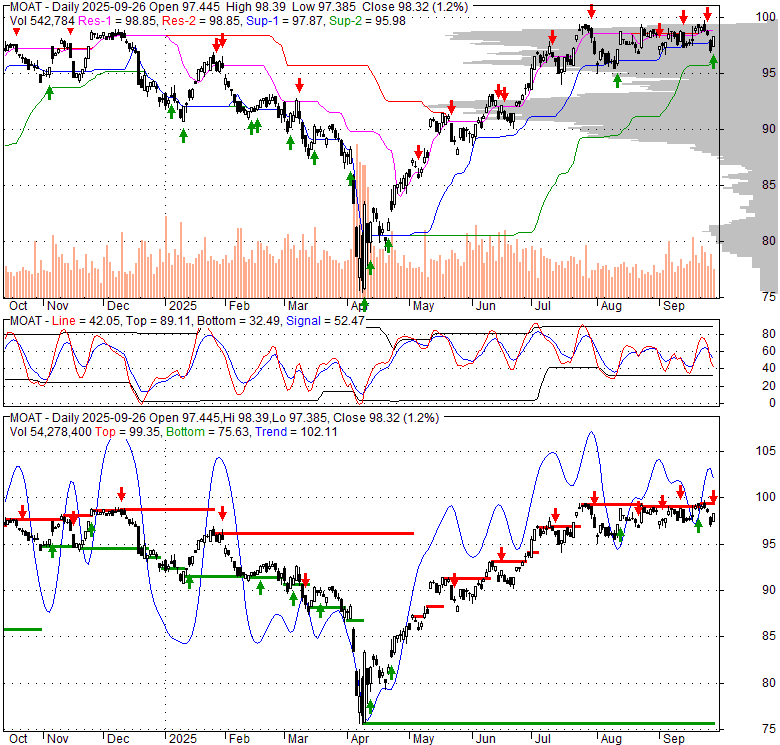Click the Trend = 102.11 label
This screenshot has width=780, height=745.
[296, 432]
